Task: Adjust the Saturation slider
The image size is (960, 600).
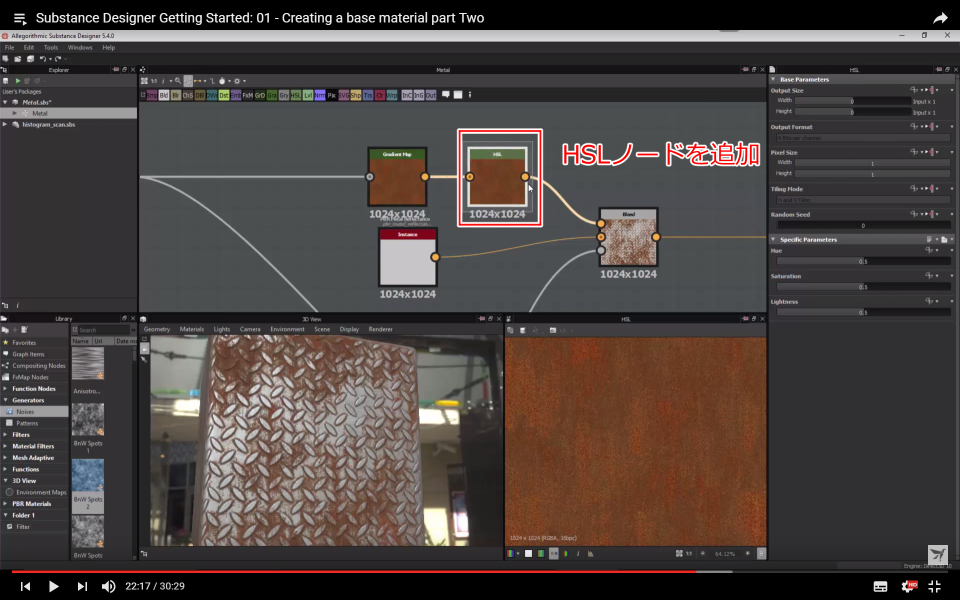Action: click(x=863, y=287)
